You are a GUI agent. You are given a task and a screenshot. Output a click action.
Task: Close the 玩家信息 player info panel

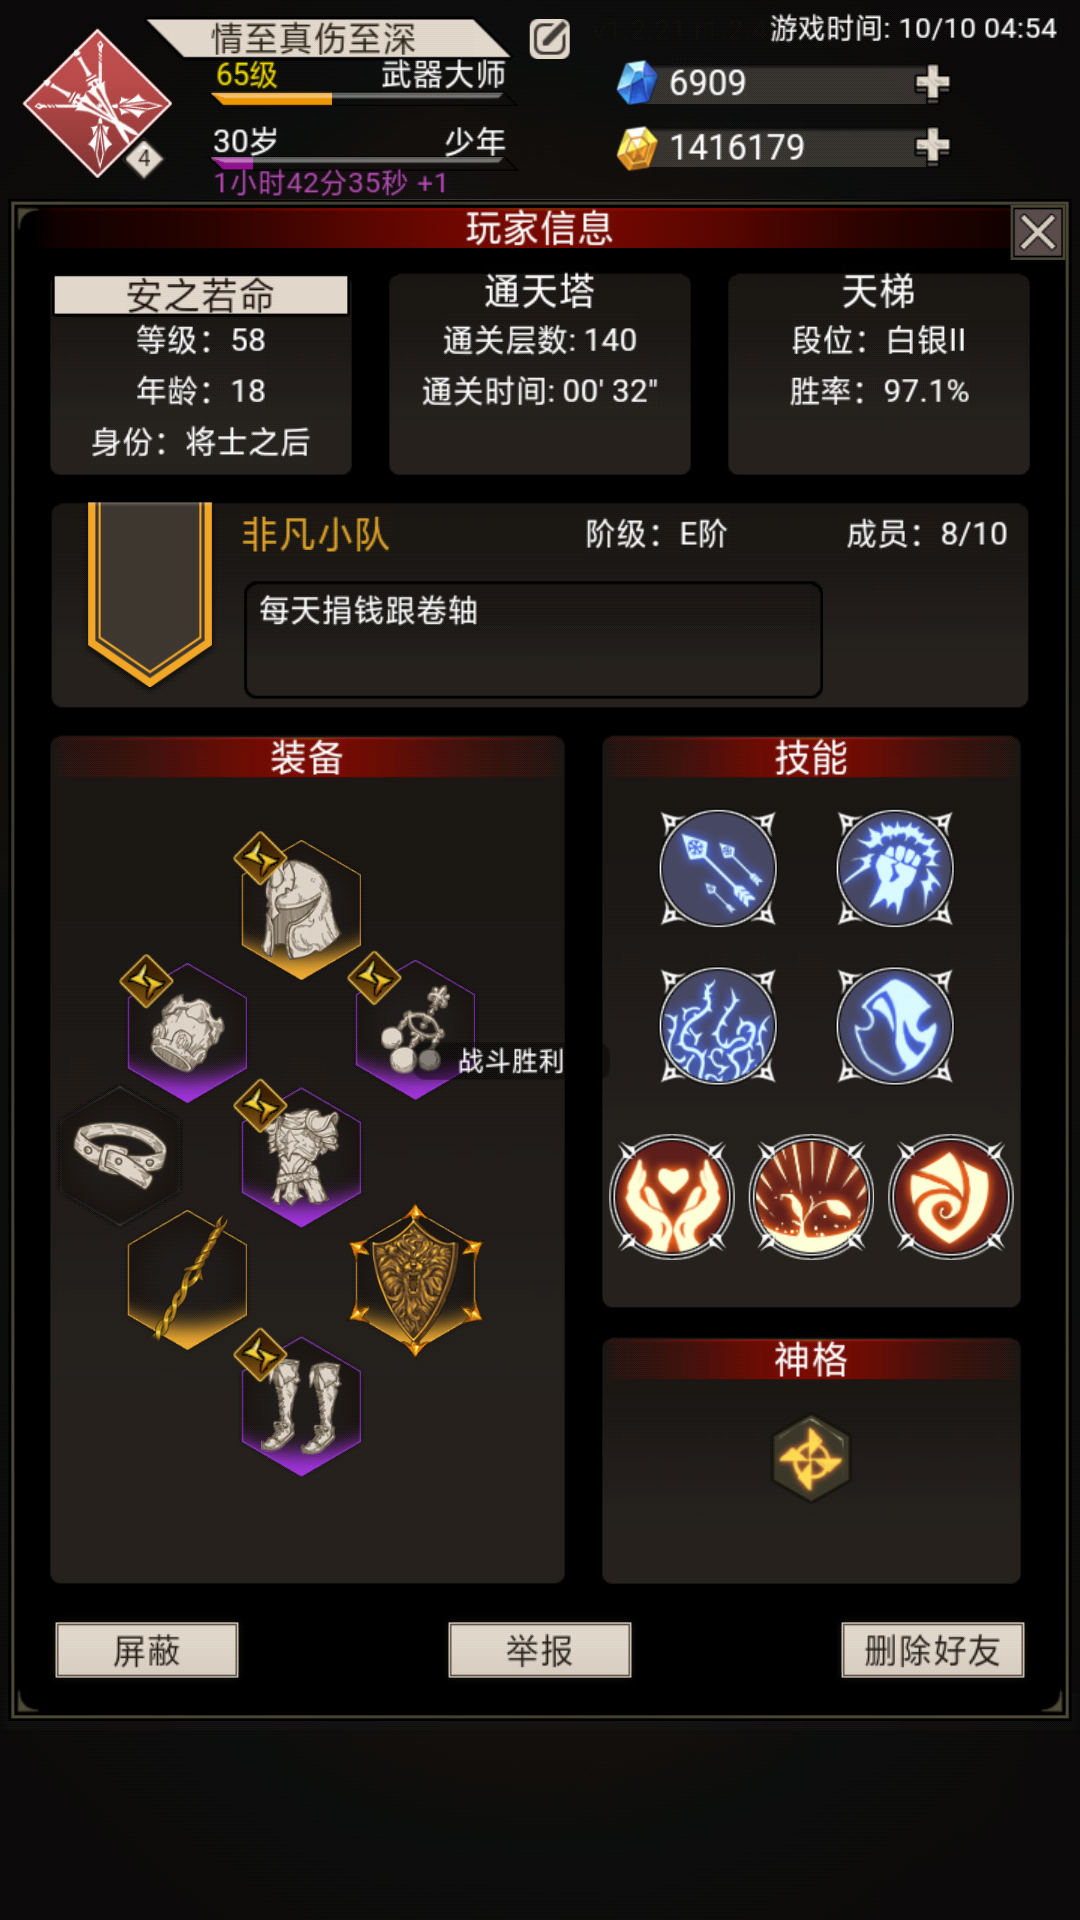(x=1038, y=233)
